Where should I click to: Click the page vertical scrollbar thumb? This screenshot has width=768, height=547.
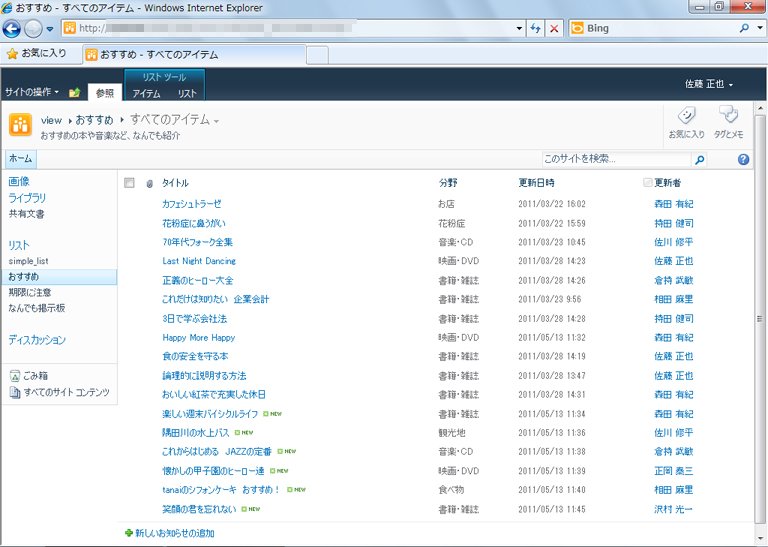pos(760,318)
